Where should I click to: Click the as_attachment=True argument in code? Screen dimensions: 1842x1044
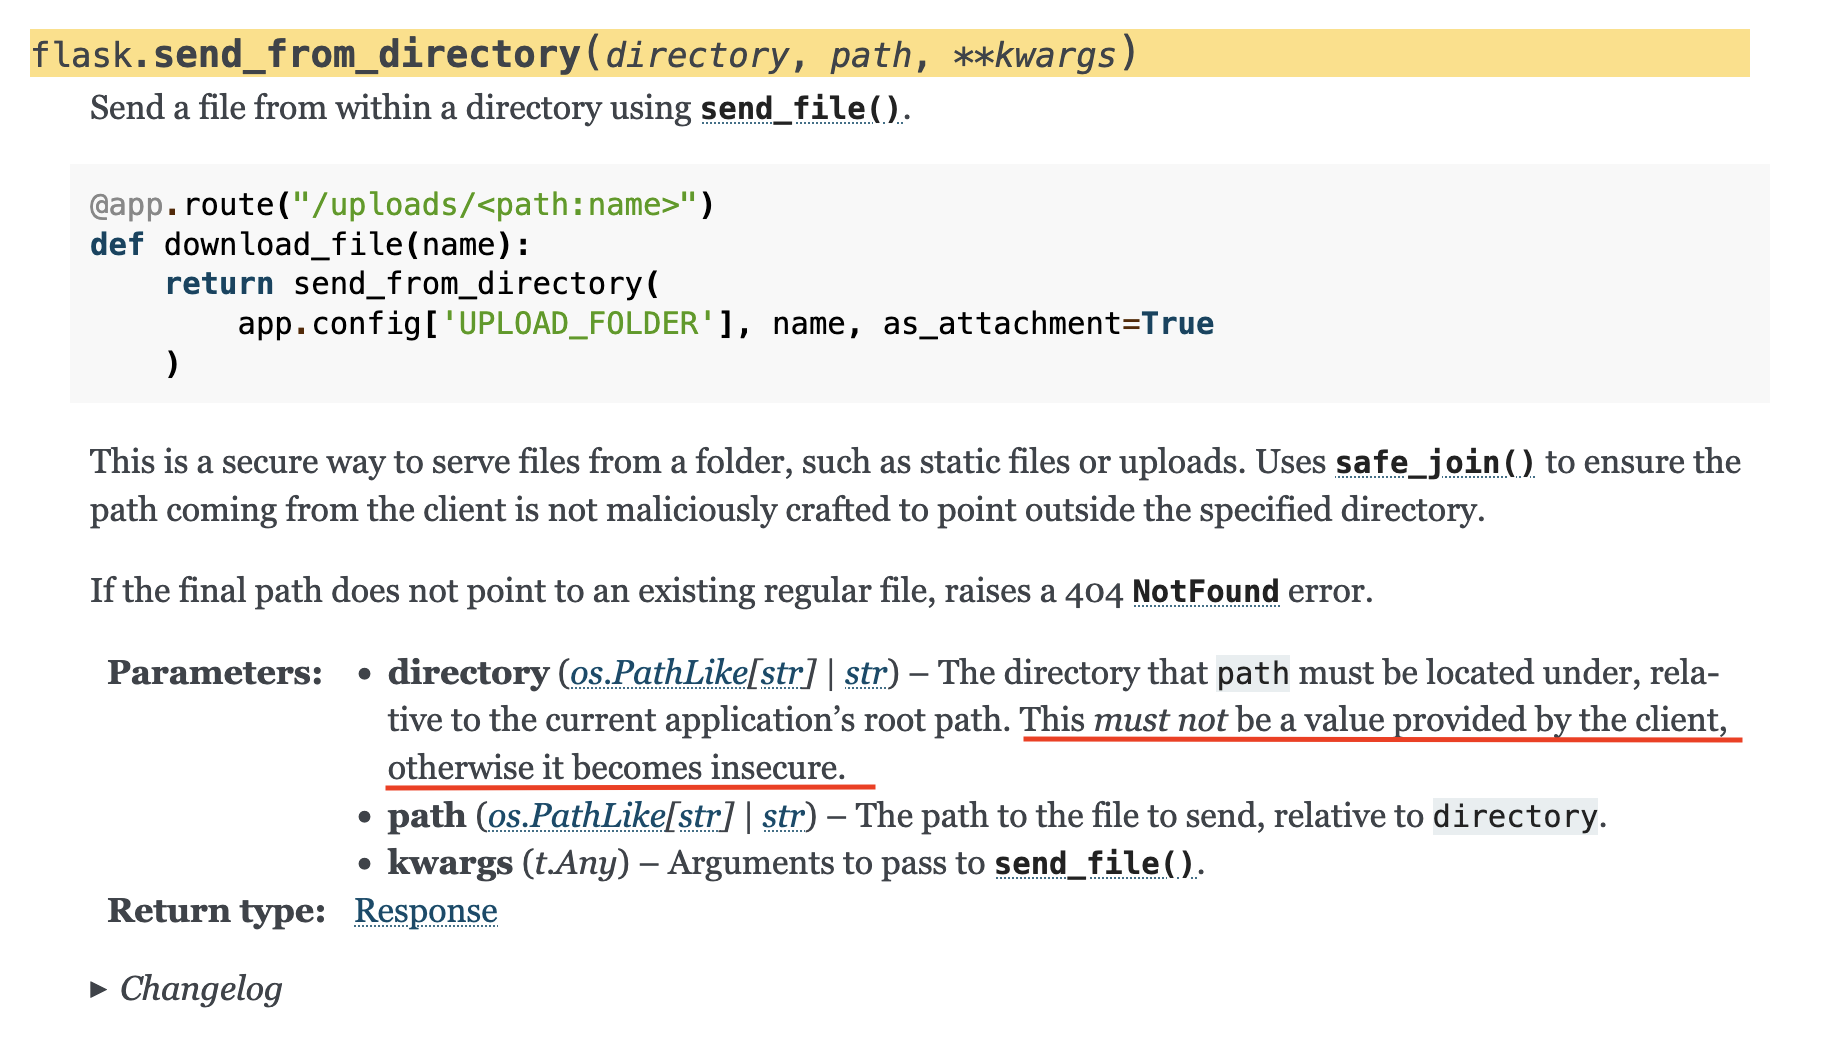pos(1048,324)
